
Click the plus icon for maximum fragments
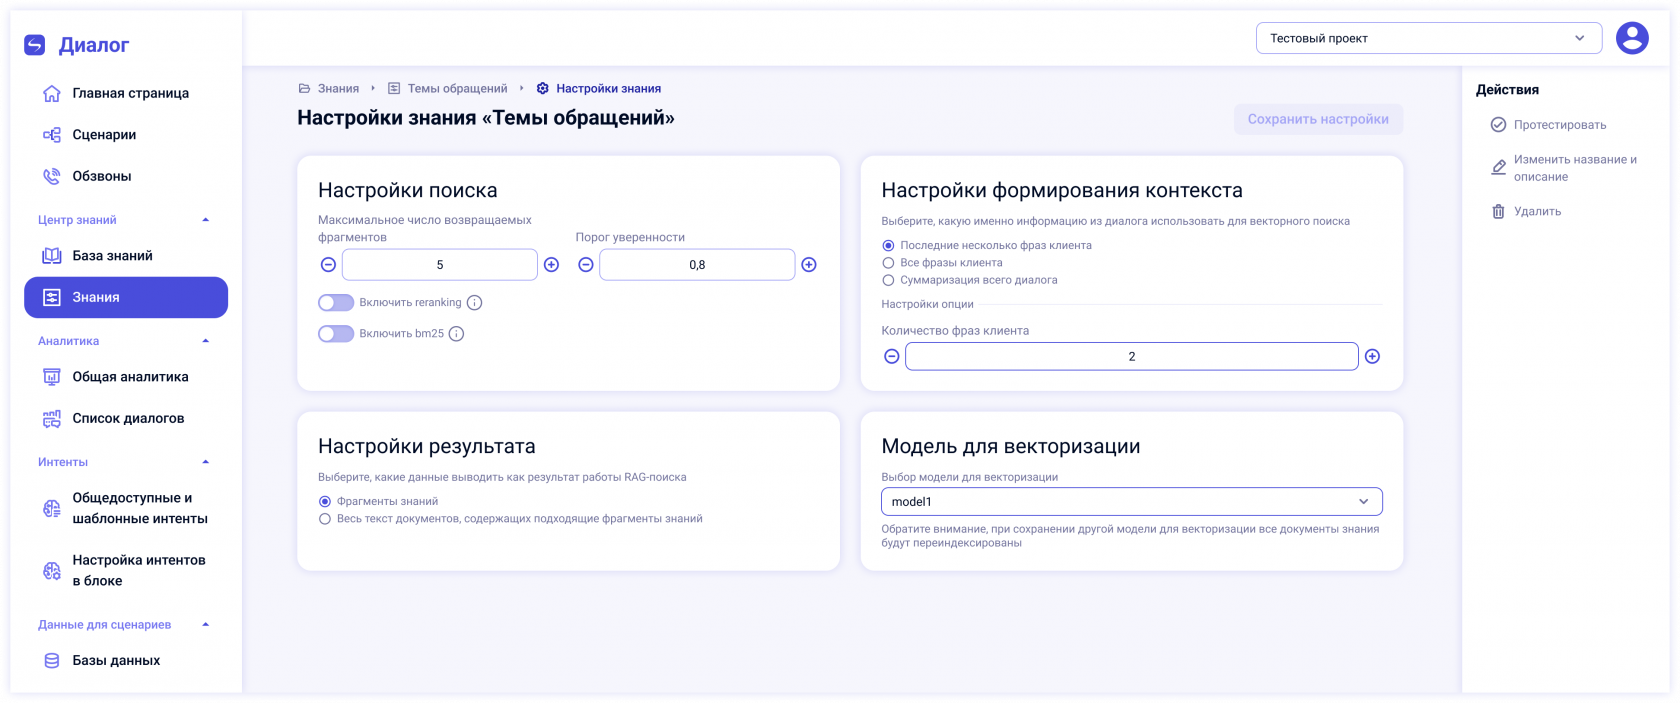(x=551, y=265)
